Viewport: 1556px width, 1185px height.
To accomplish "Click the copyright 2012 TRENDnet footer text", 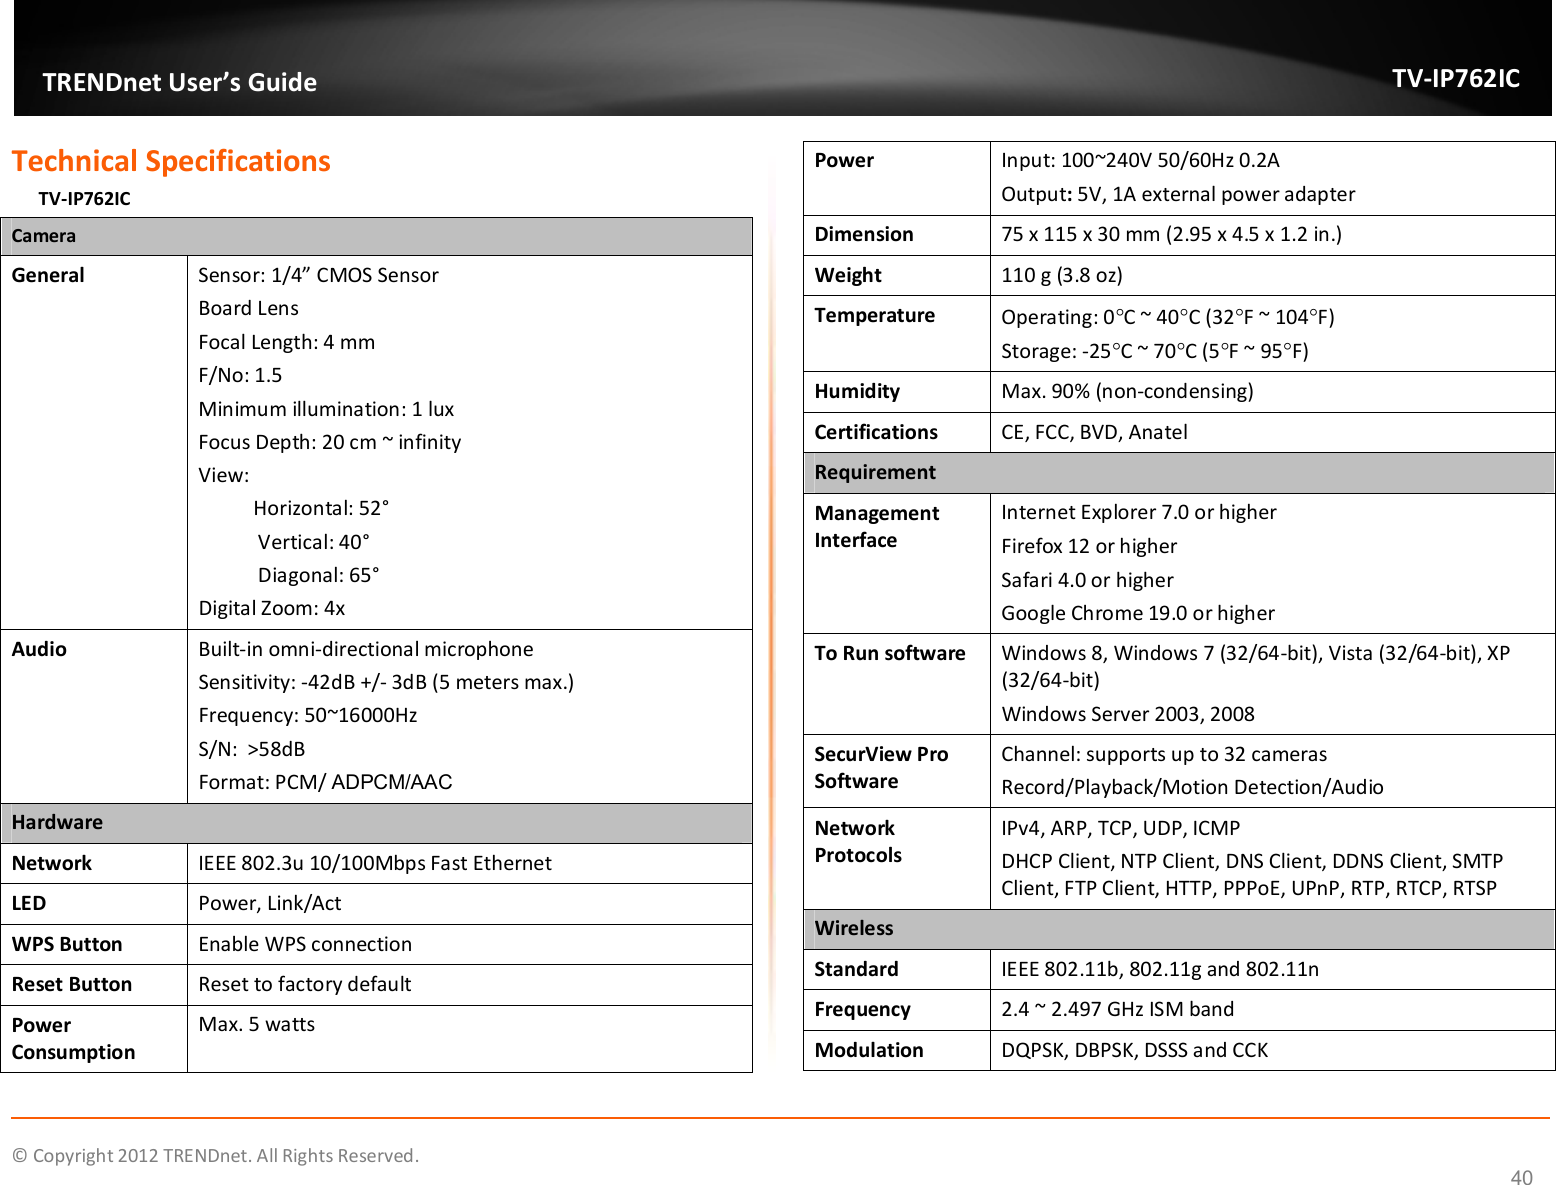I will click(x=215, y=1156).
